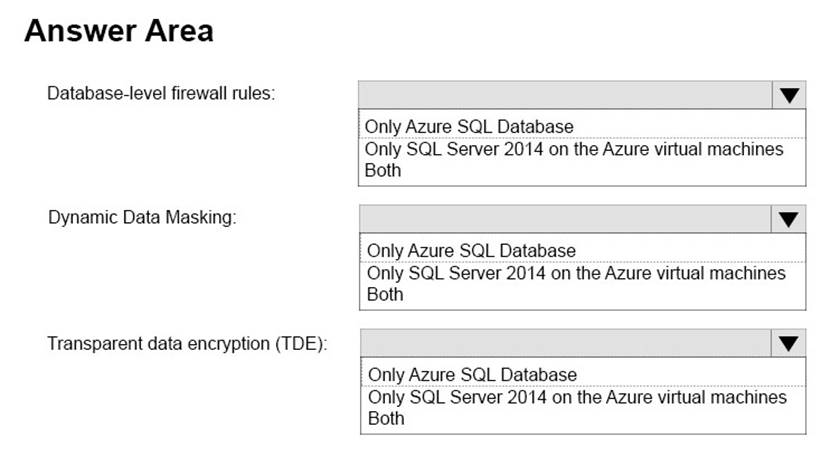
Task: Click the 'Database-level firewall rules:' label
Action: 162,94
